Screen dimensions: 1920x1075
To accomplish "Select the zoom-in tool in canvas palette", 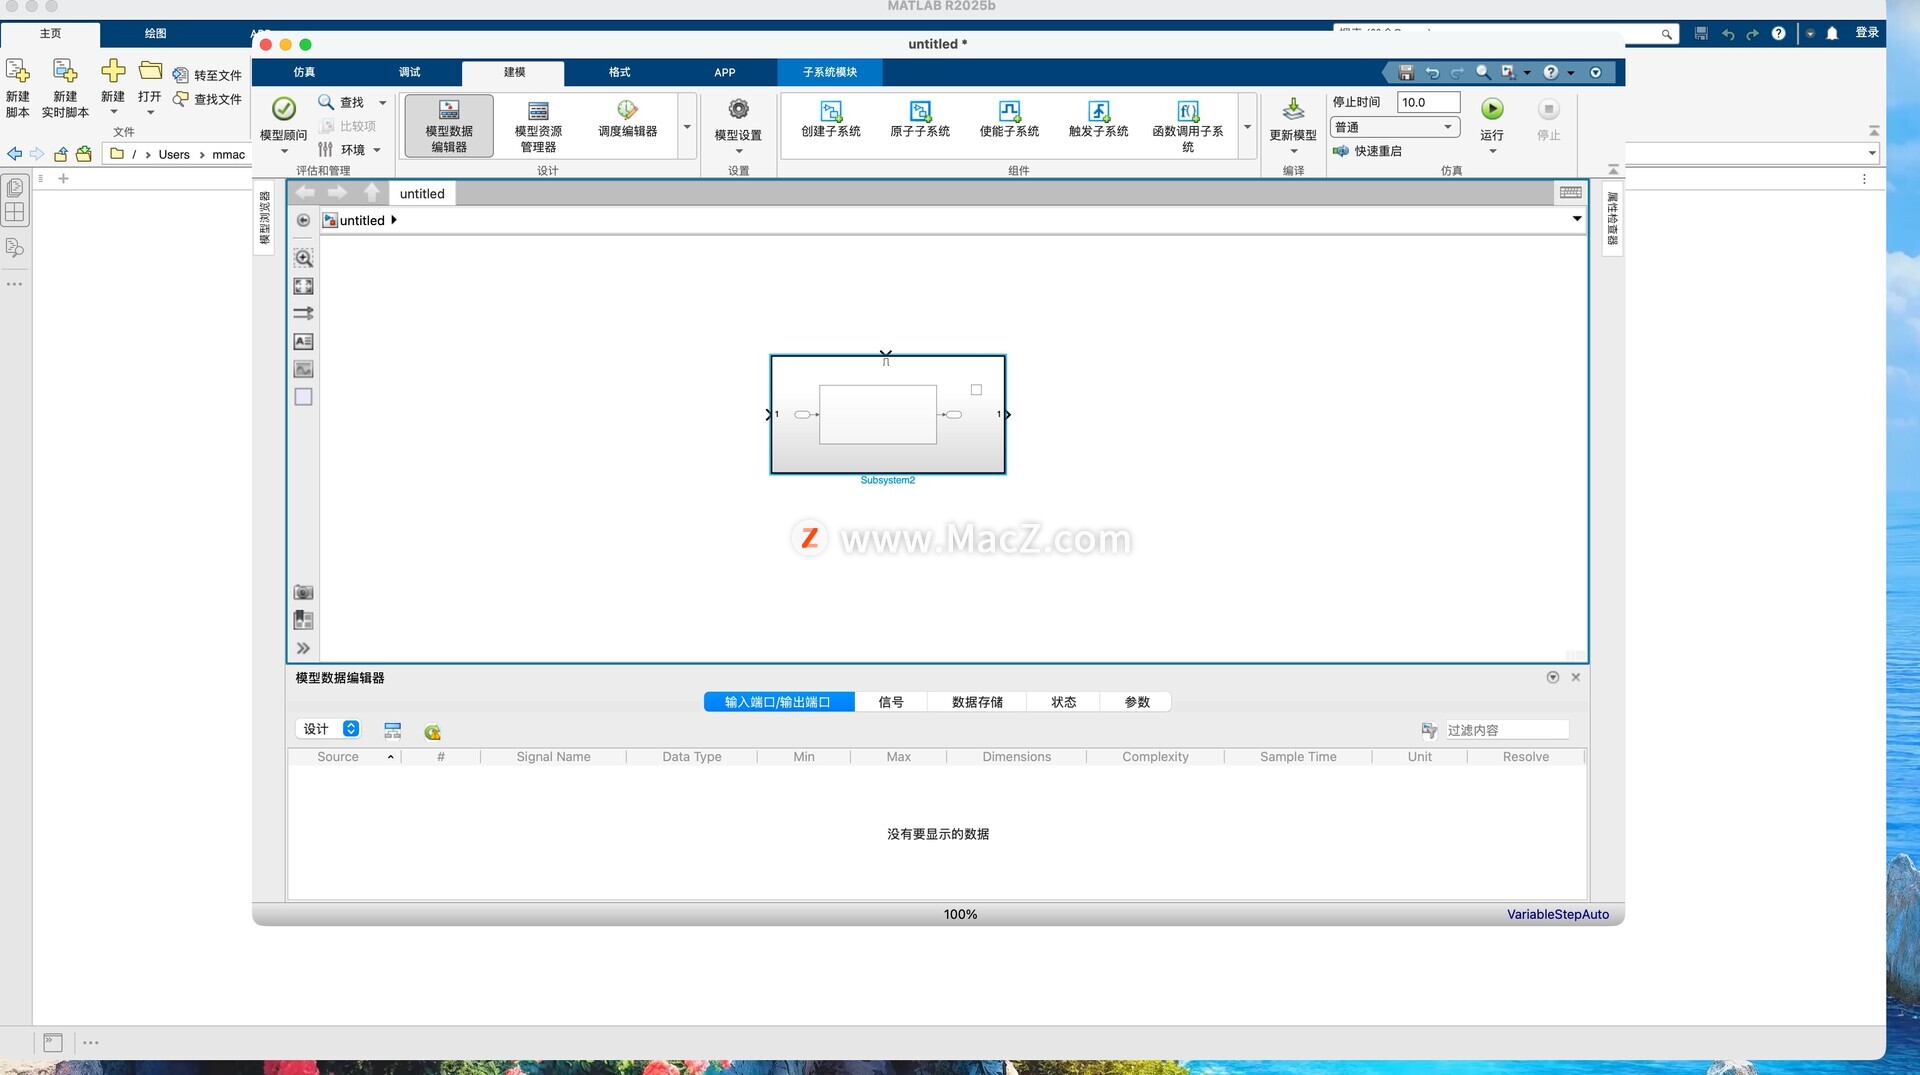I will (303, 258).
